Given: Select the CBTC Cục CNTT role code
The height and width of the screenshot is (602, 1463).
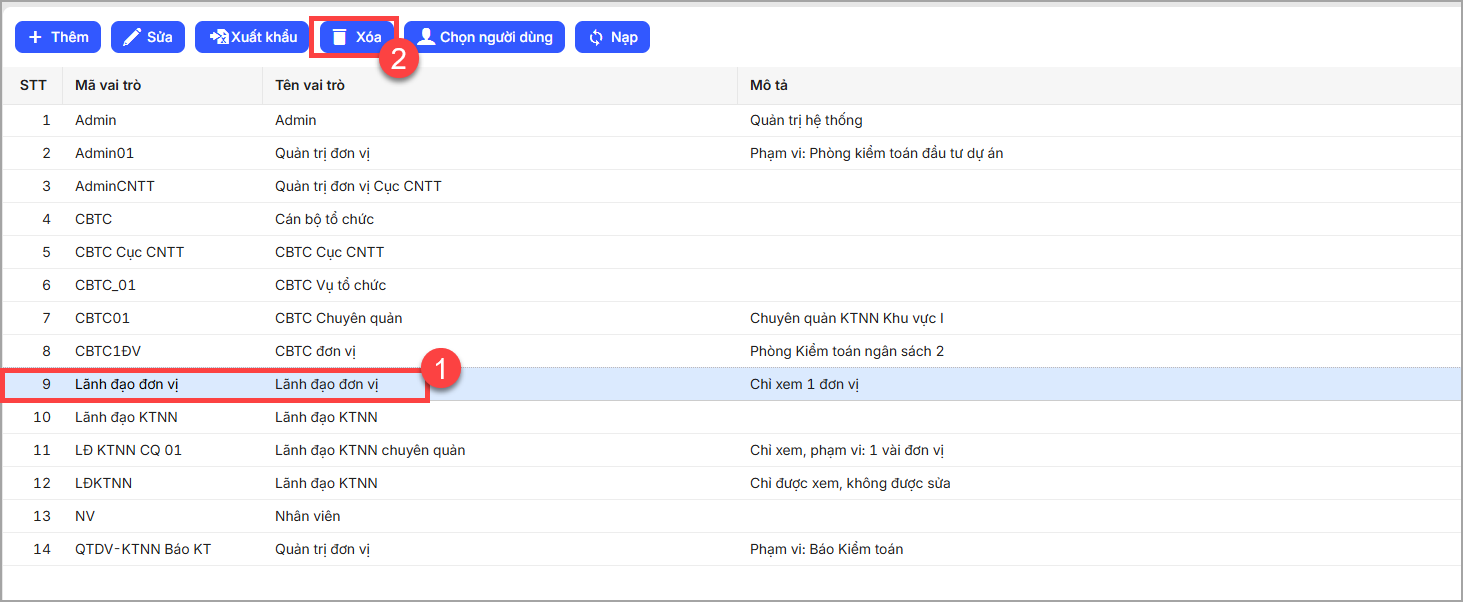Looking at the screenshot, I should pos(129,252).
